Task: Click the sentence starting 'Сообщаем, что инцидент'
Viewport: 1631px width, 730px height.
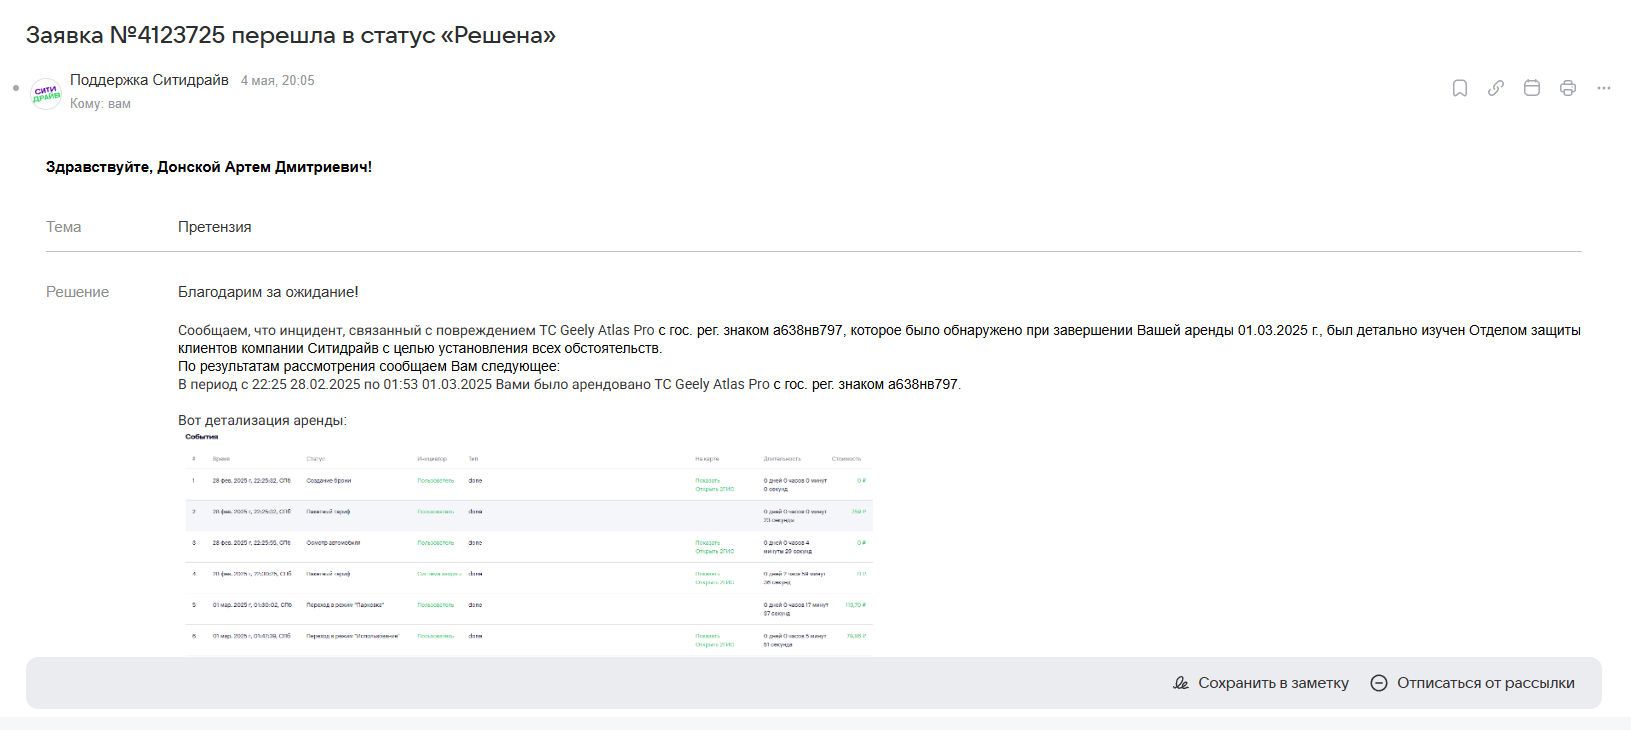Action: pyautogui.click(x=879, y=339)
